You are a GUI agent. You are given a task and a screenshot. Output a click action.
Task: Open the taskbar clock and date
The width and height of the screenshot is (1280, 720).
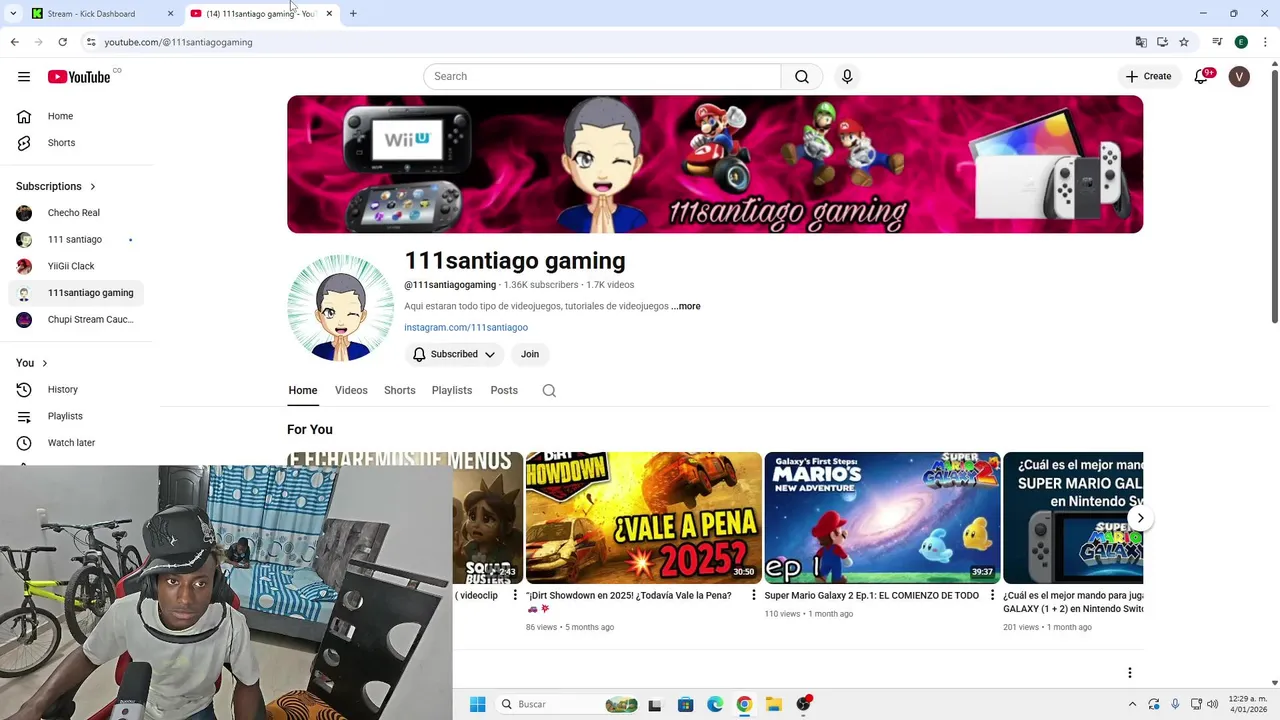point(1247,704)
